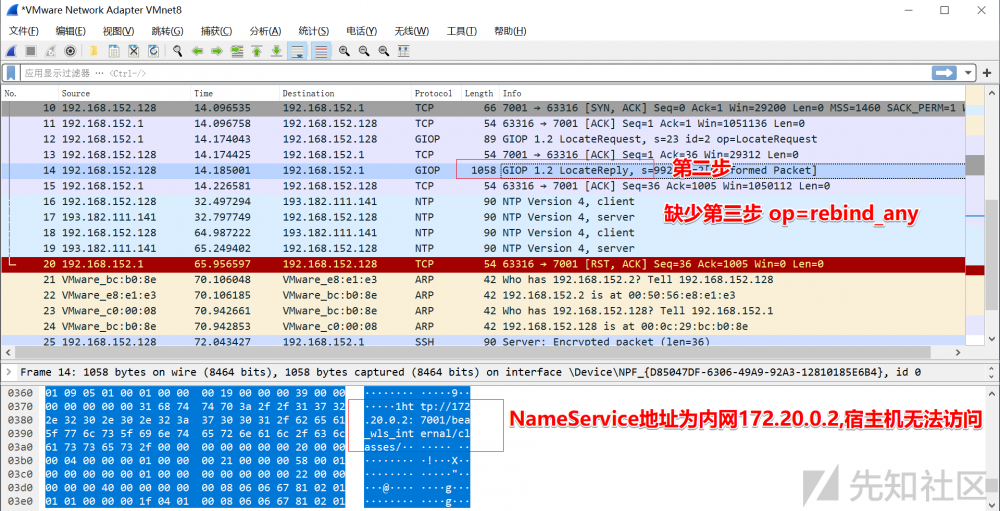Viewport: 1000px width, 511px height.
Task: Open the 分析(A) menu
Action: [x=265, y=31]
